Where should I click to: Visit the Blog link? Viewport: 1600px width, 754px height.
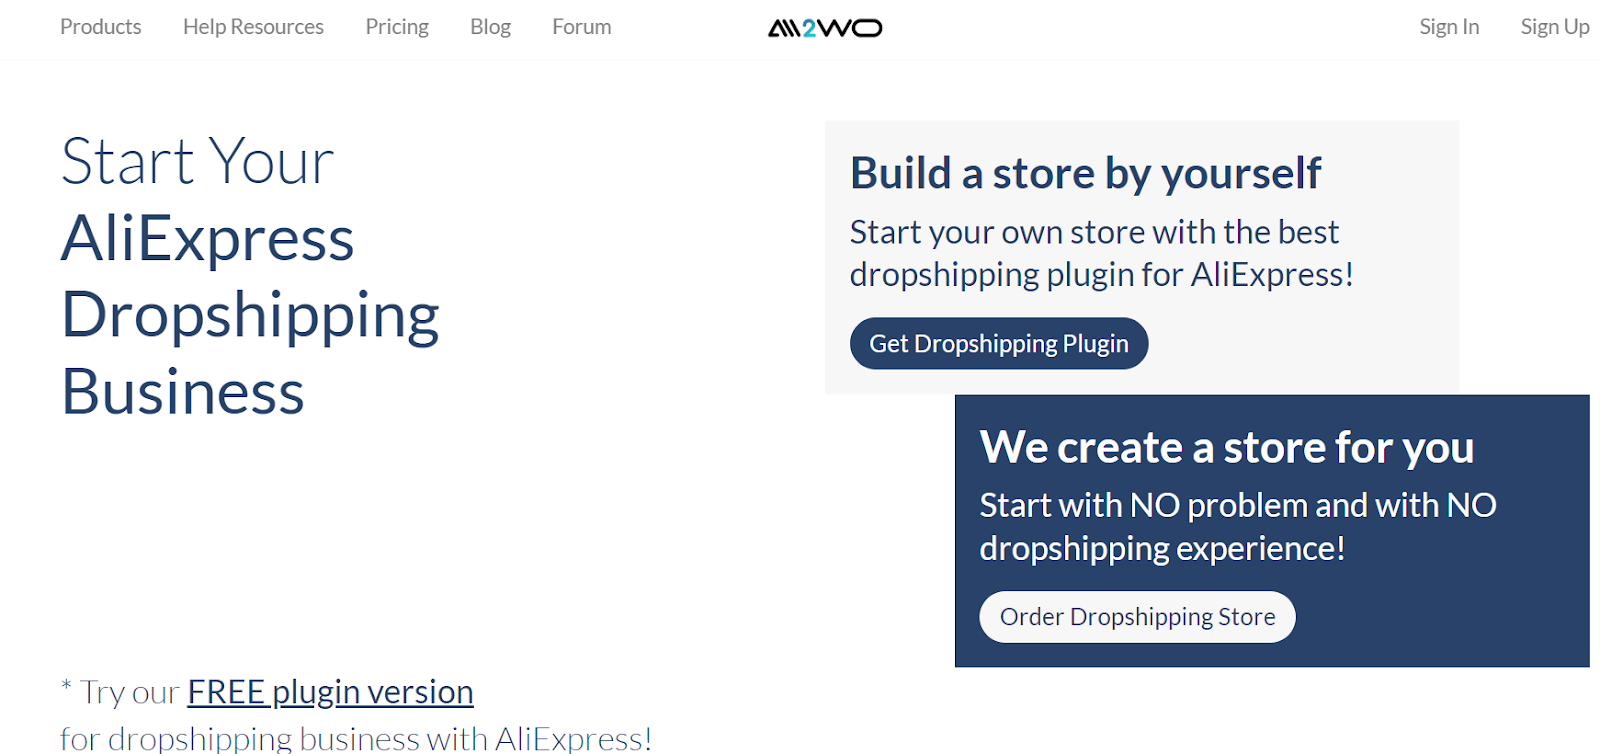490,27
